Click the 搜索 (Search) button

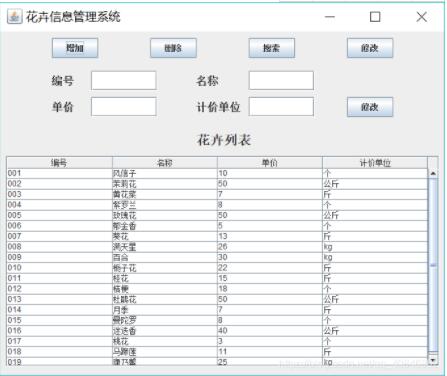click(271, 48)
